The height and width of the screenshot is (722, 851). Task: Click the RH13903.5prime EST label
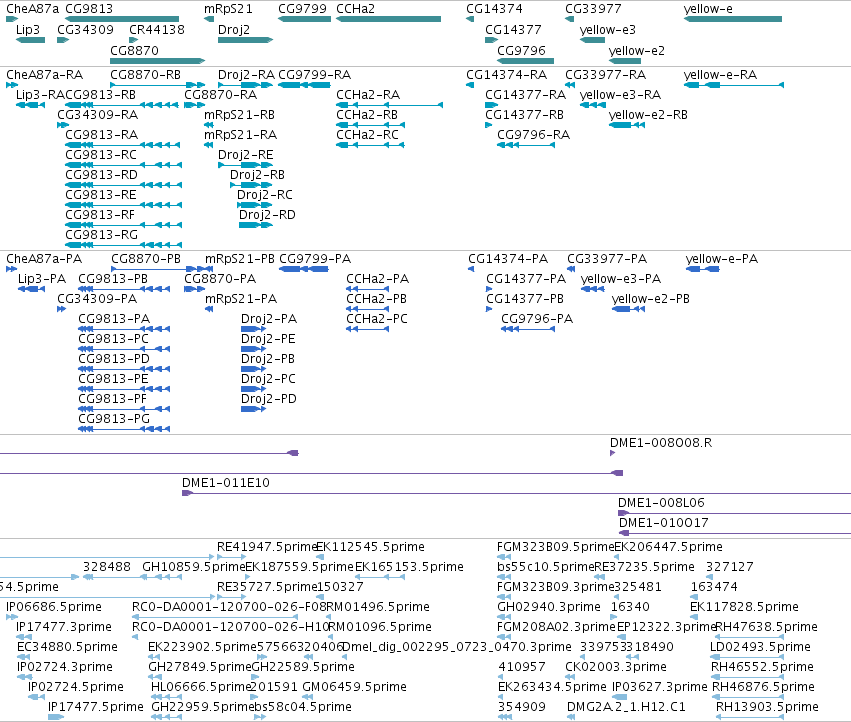click(x=767, y=707)
